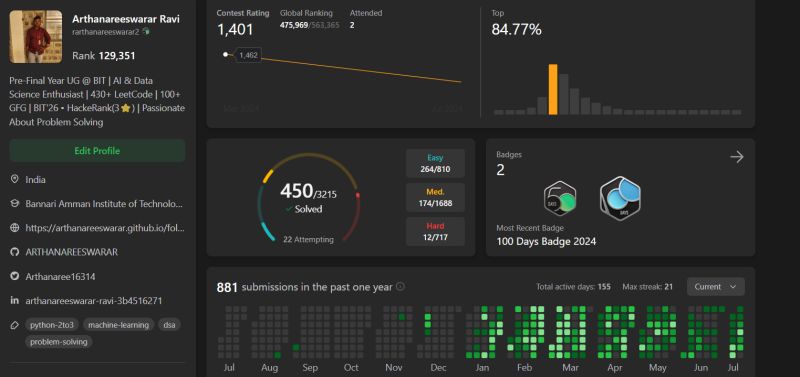Select the 50 Days badge hexagon
Image resolution: width=800 pixels, height=377 pixels.
pyautogui.click(x=560, y=198)
